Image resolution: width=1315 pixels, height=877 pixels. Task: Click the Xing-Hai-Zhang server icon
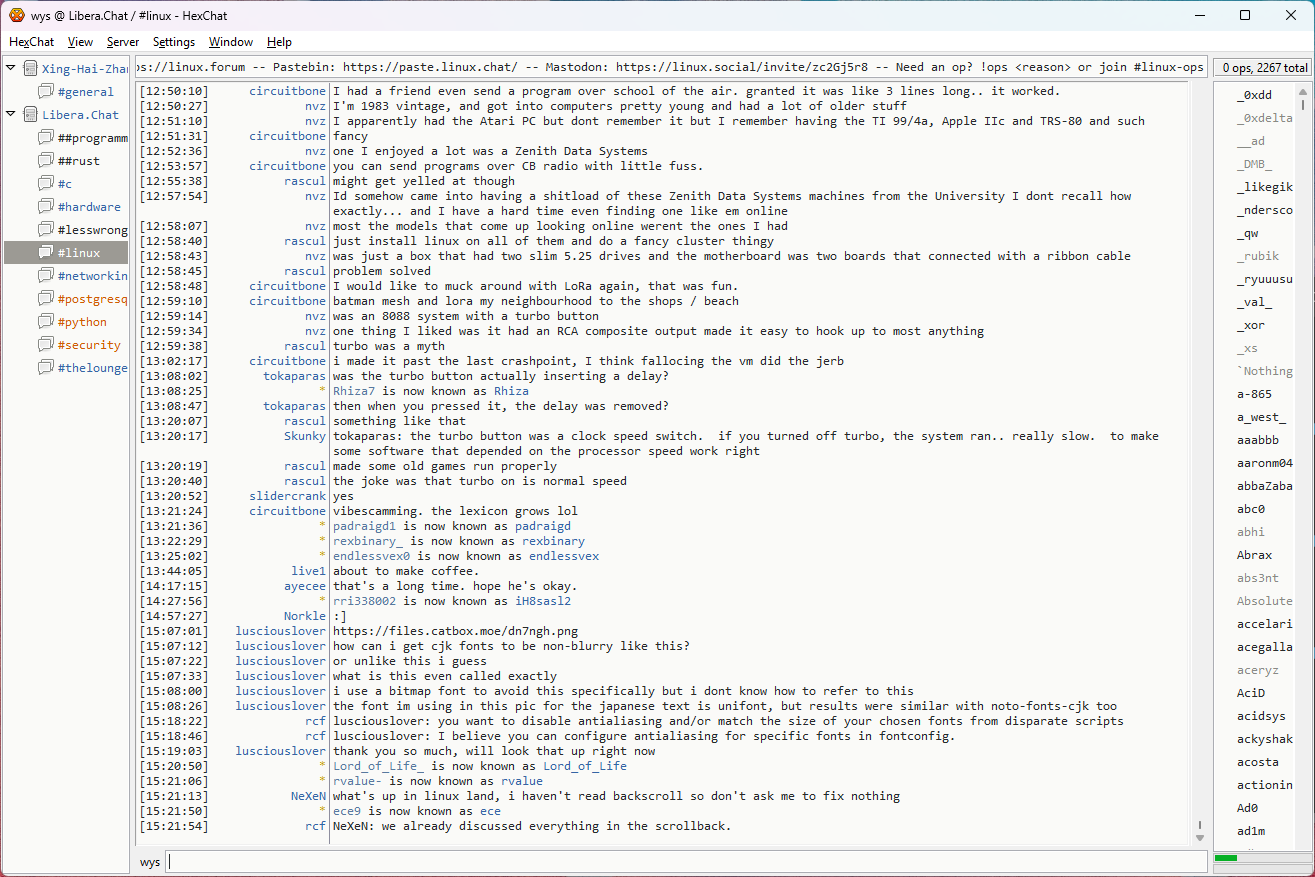[31, 69]
